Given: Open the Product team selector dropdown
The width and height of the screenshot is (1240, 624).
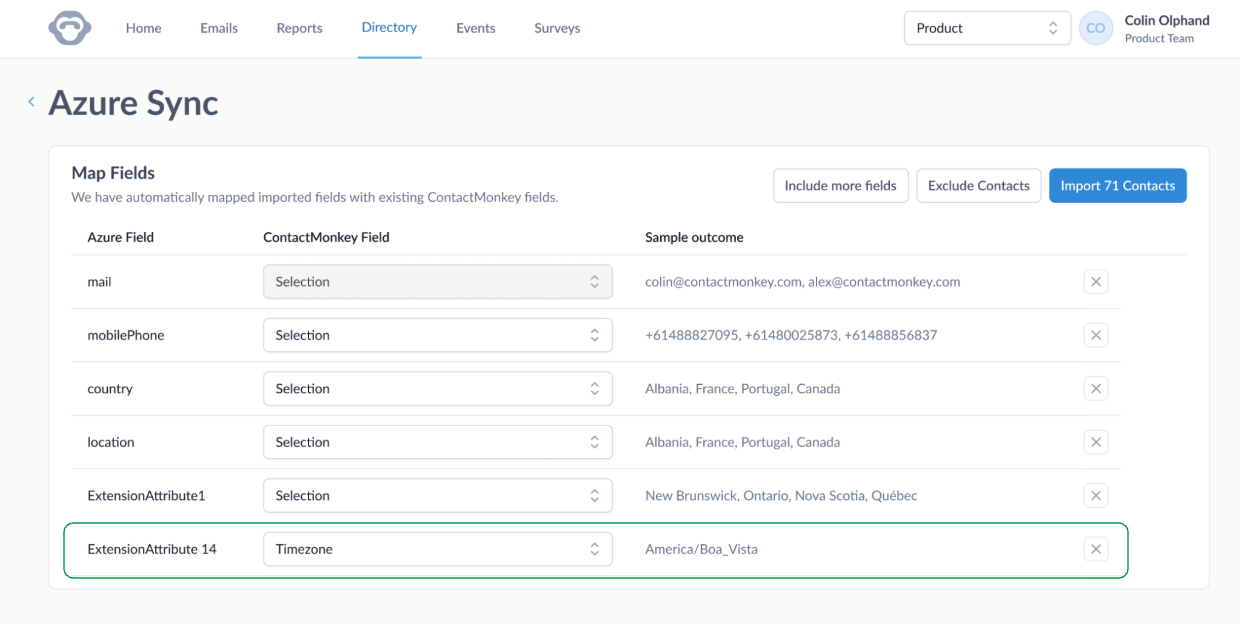Looking at the screenshot, I should [x=987, y=28].
